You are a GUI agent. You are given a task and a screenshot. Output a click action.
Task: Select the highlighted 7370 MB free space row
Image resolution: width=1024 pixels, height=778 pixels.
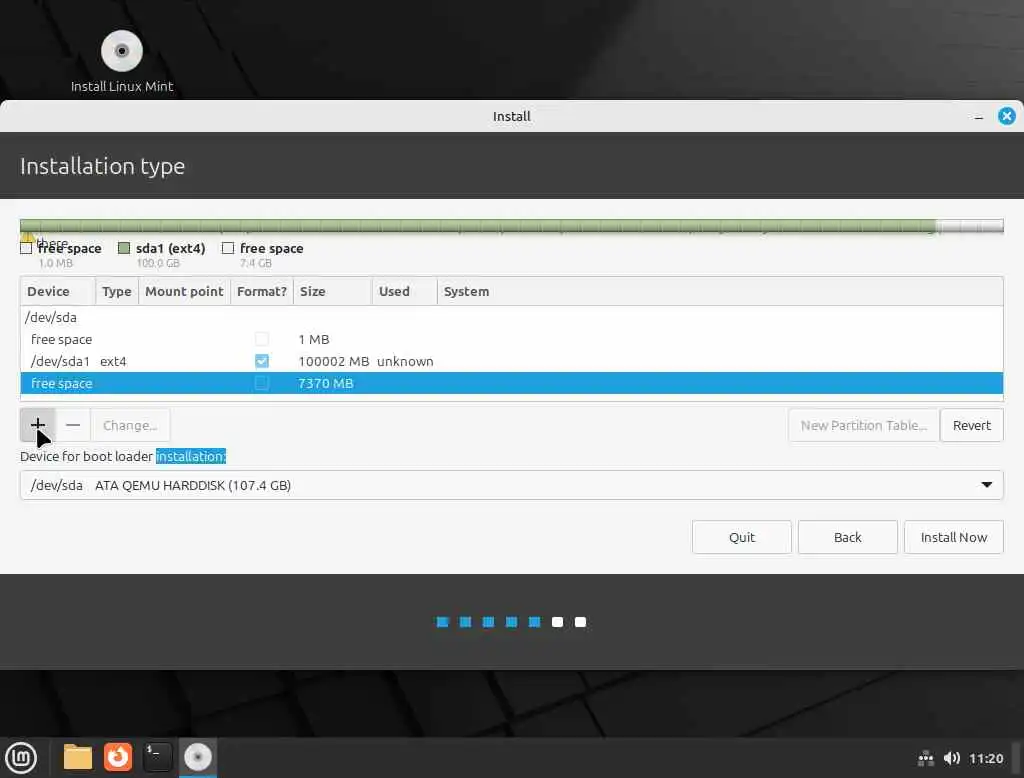pyautogui.click(x=511, y=383)
